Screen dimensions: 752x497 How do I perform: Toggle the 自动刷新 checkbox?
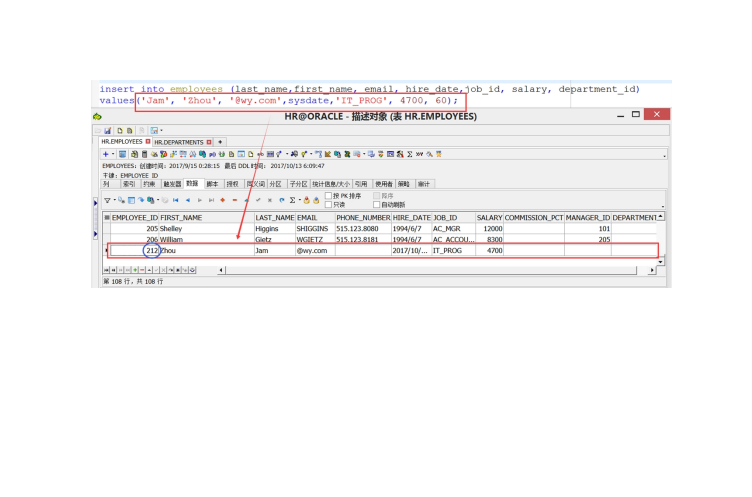pyautogui.click(x=376, y=205)
